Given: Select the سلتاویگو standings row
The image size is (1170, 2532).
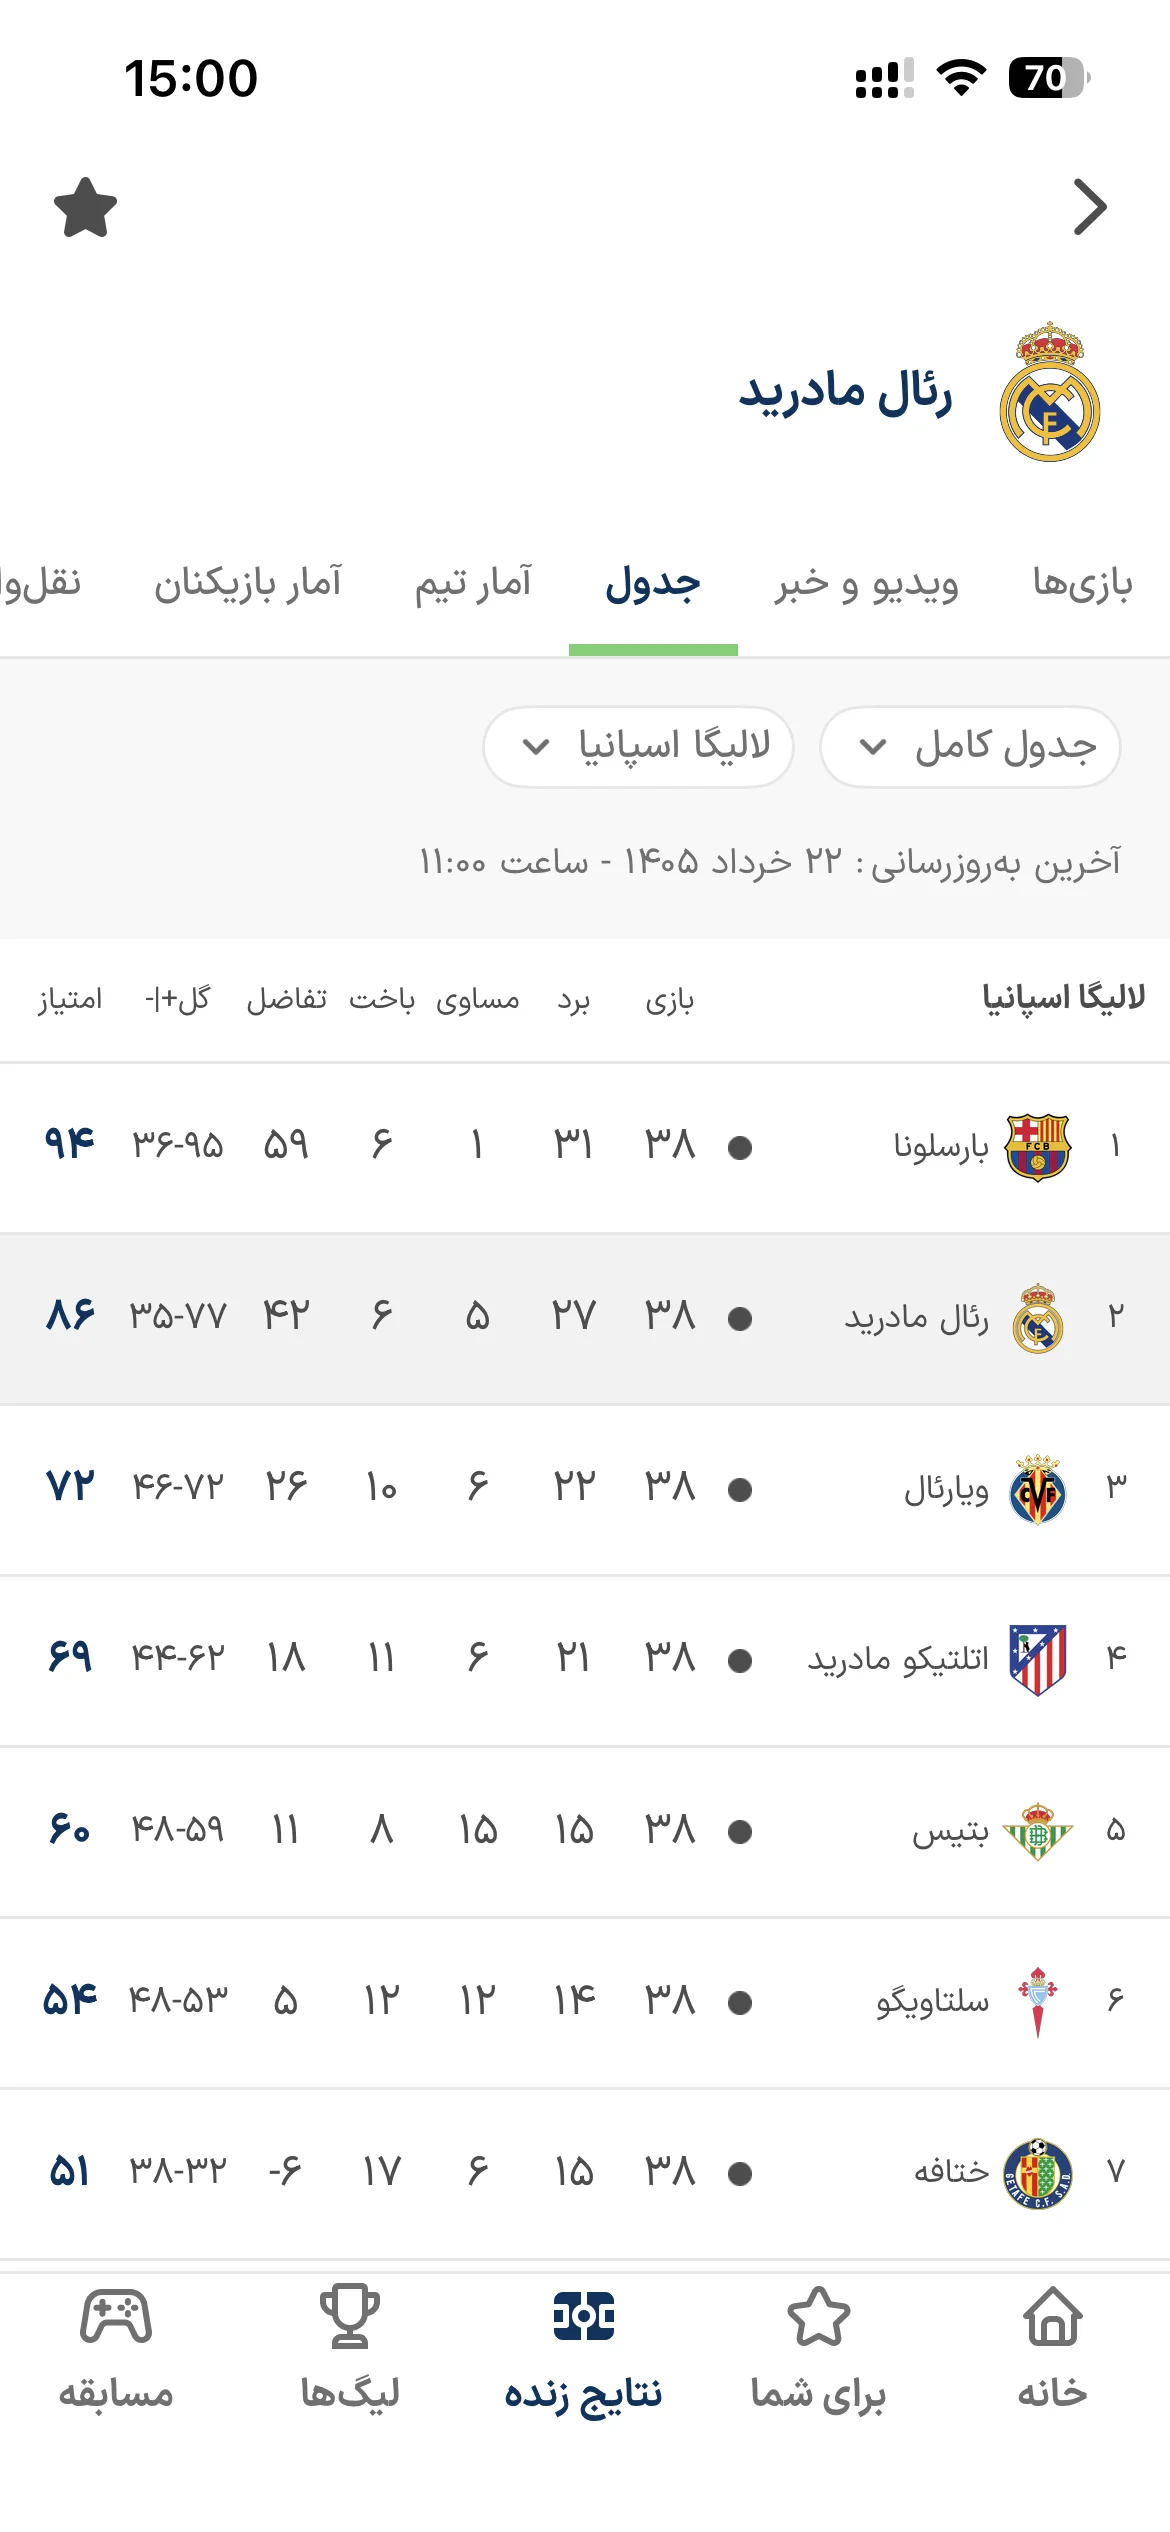Looking at the screenshot, I should click(585, 2002).
